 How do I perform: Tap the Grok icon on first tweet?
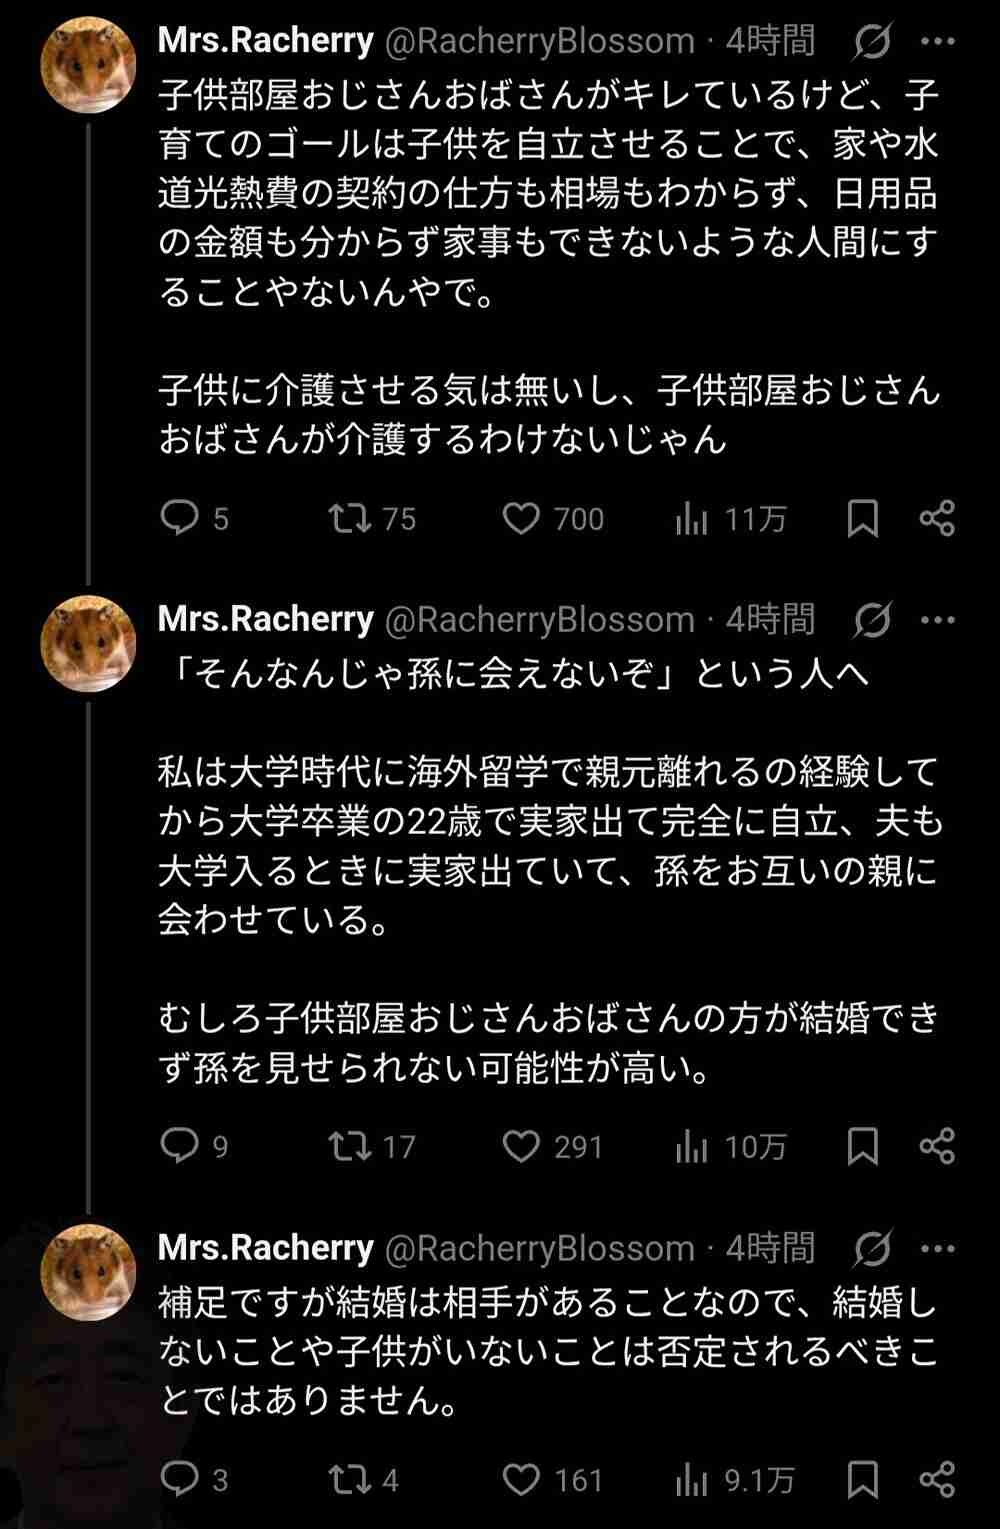tap(873, 42)
